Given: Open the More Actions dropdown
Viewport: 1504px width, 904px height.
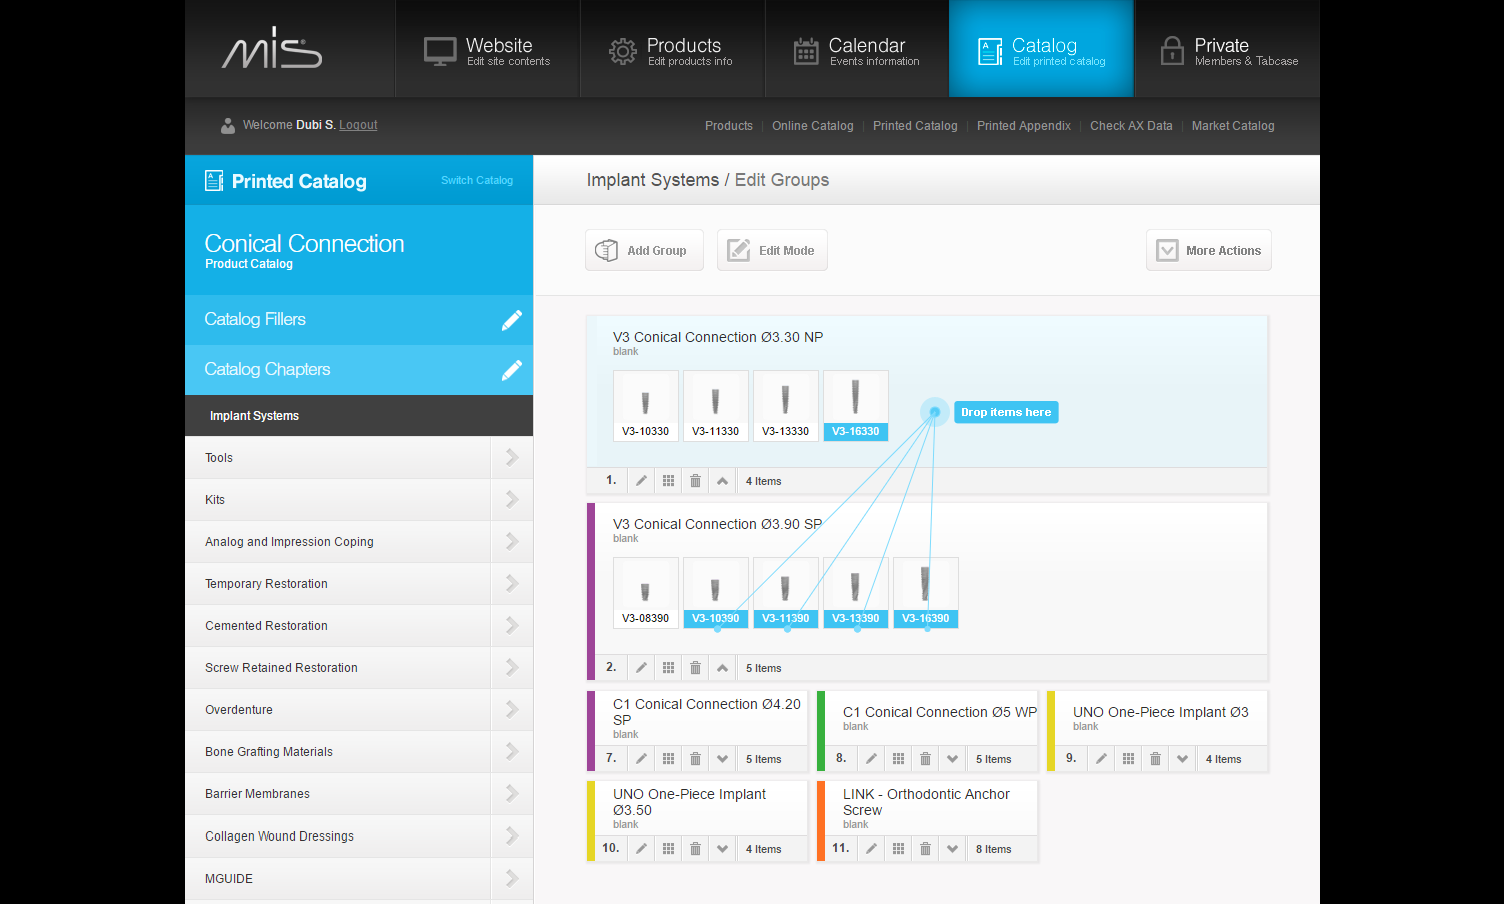Looking at the screenshot, I should (1209, 250).
